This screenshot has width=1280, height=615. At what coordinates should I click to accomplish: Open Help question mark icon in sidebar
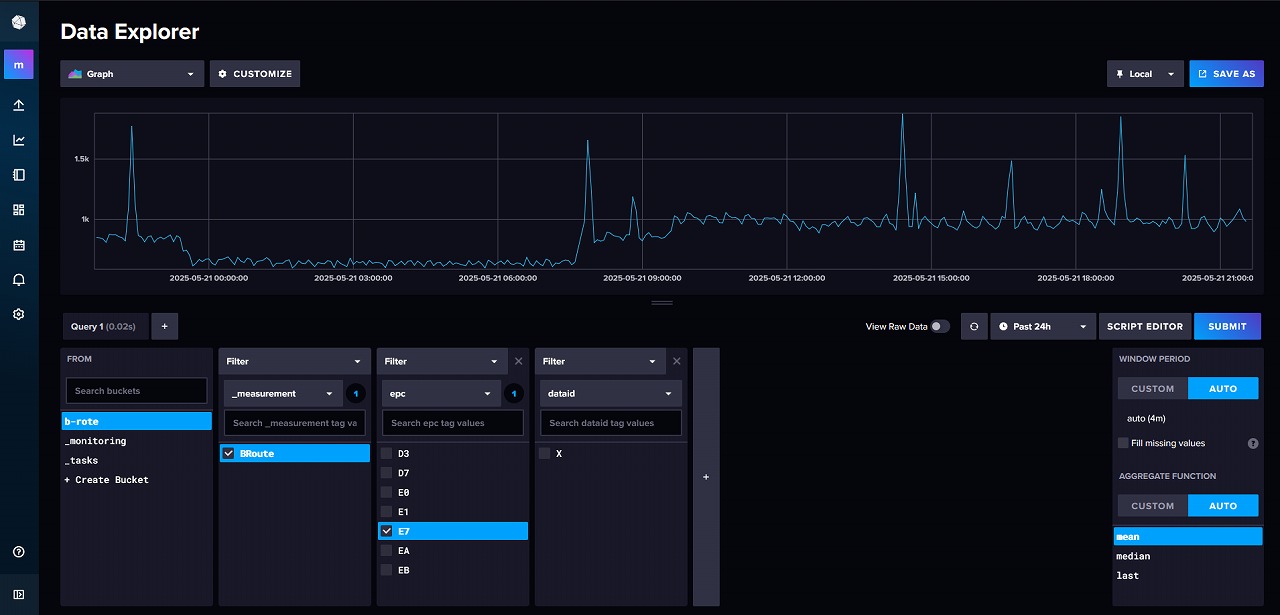tap(18, 552)
